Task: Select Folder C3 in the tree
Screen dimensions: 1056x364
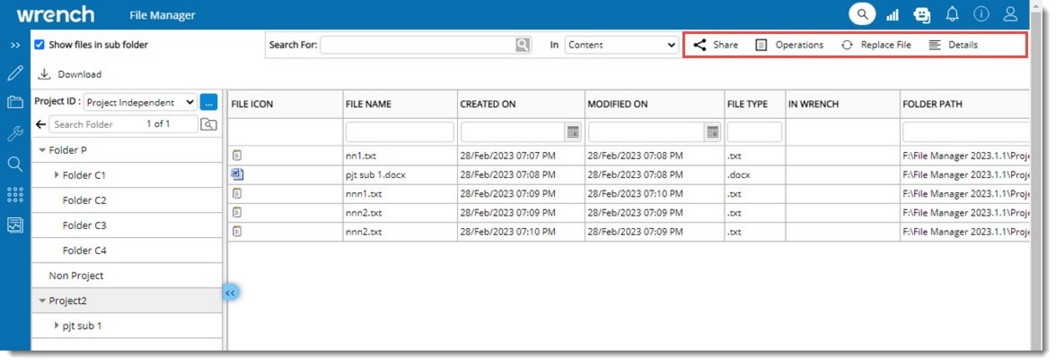Action: click(x=84, y=225)
